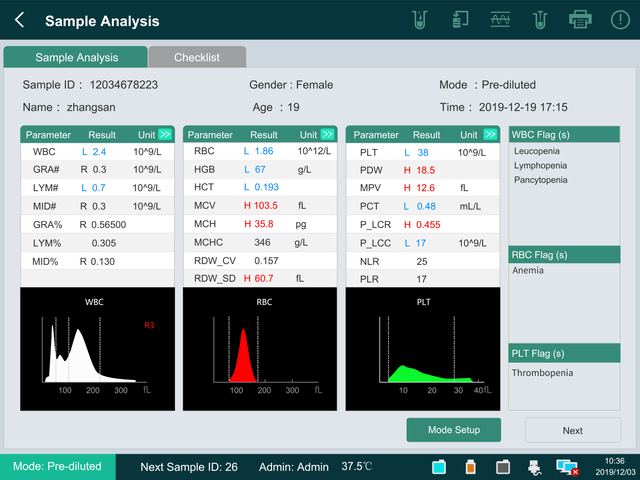Switch to the Checklist tab
The width and height of the screenshot is (640, 480).
tap(197, 58)
